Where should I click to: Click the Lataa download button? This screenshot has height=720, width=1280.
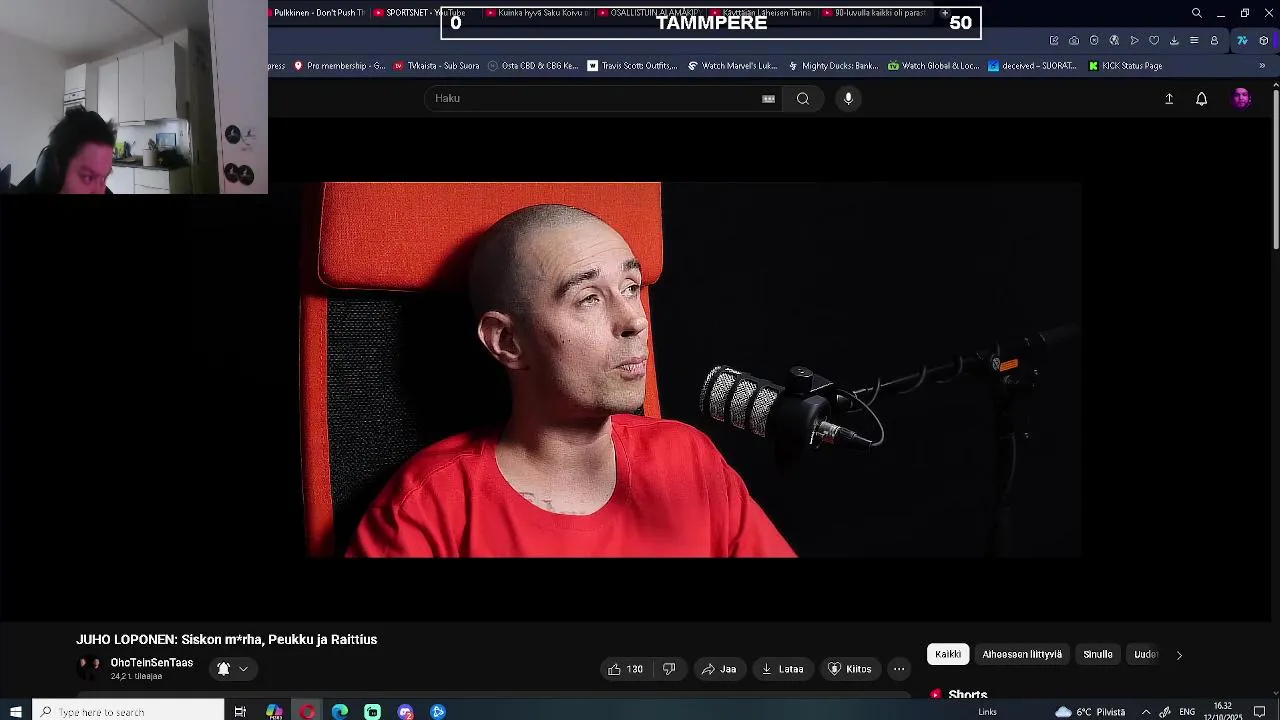[782, 669]
